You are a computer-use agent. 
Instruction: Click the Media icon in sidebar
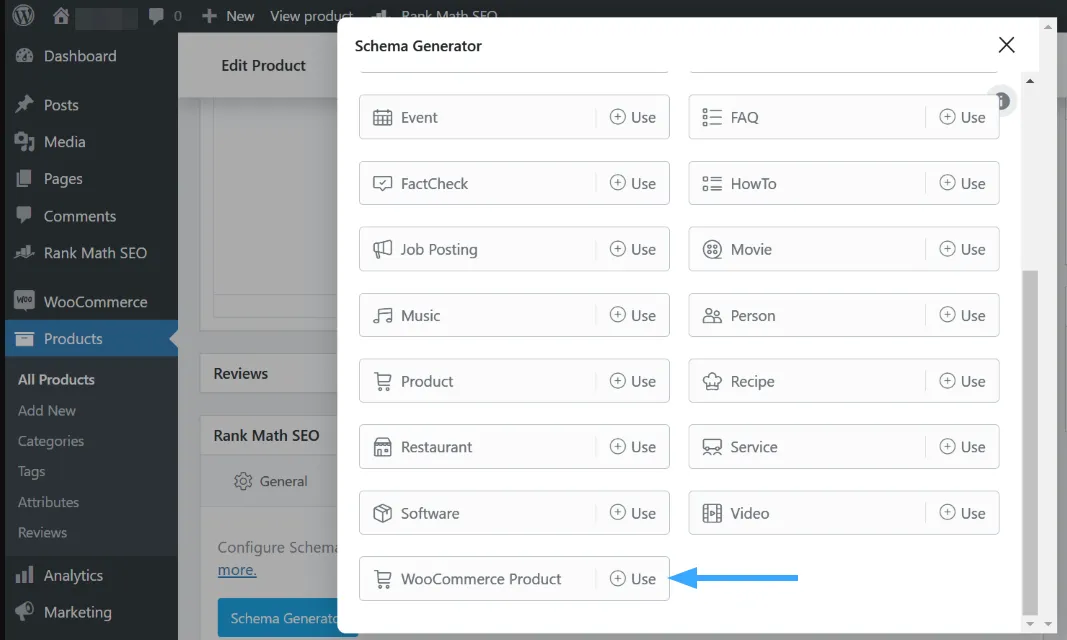pos(24,141)
